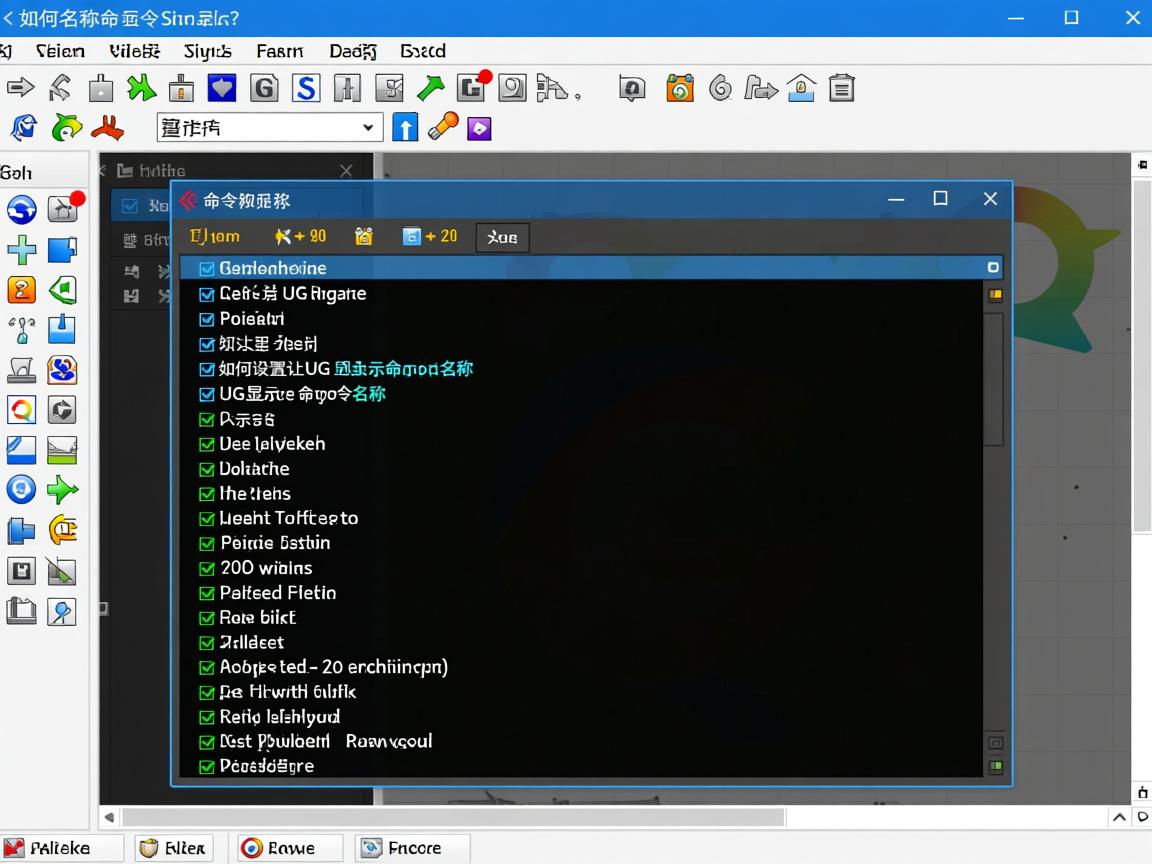Toggle the "Poiealtrl" checkbox
1152x864 pixels.
(x=207, y=319)
